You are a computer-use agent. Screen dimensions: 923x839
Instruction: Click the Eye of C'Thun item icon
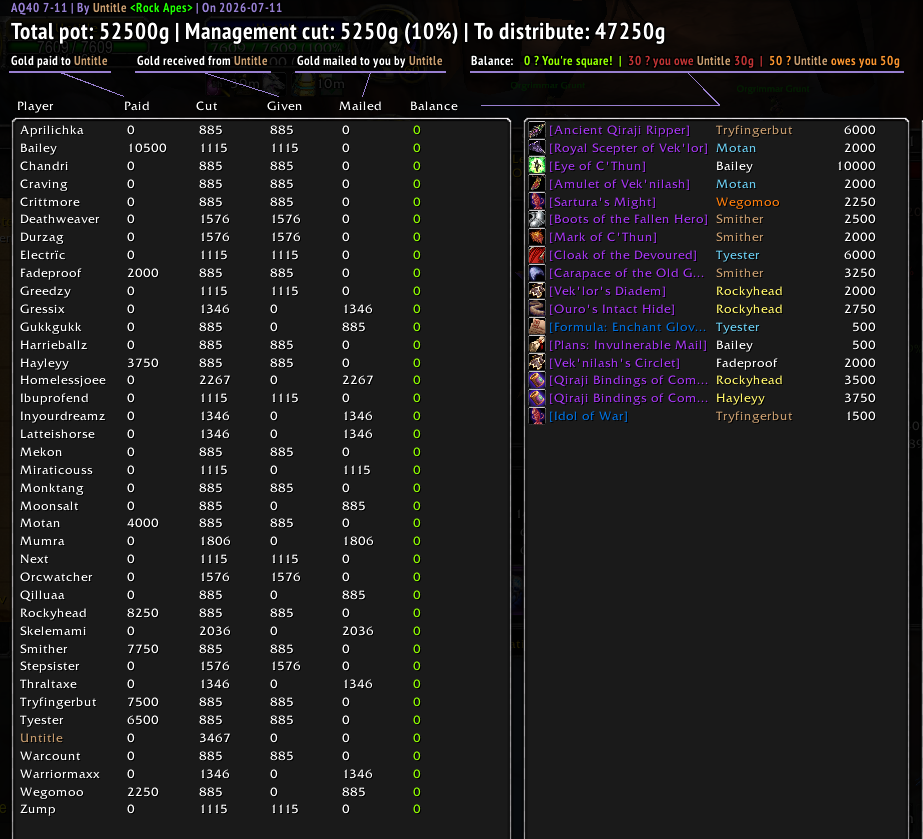[536, 166]
